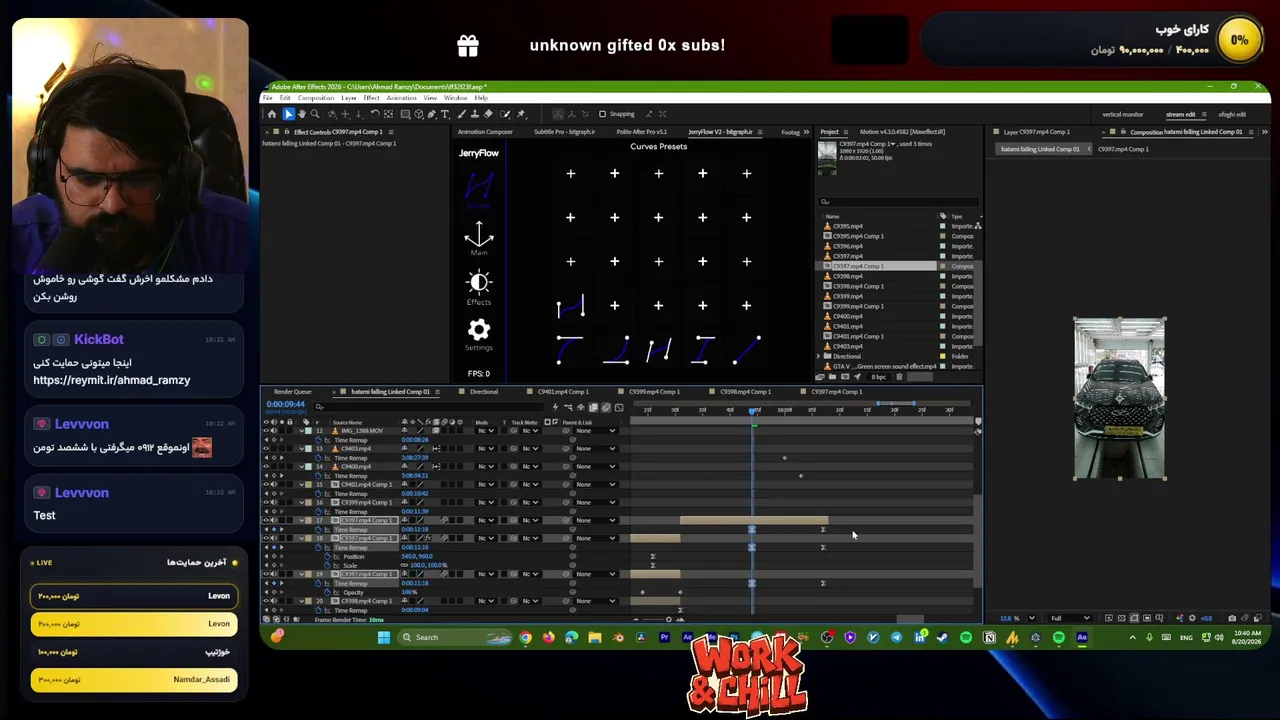Toggle timeline graph editor button
The width and height of the screenshot is (1280, 720).
(x=619, y=407)
